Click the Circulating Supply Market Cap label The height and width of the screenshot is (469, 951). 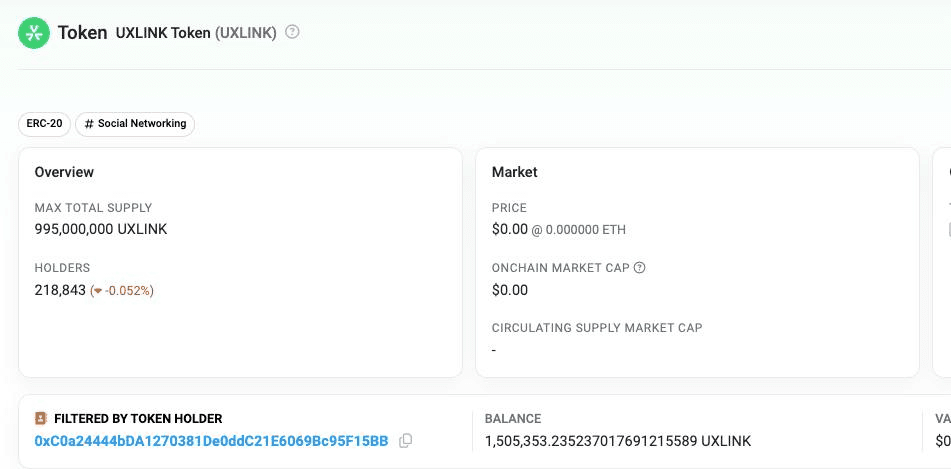point(597,328)
